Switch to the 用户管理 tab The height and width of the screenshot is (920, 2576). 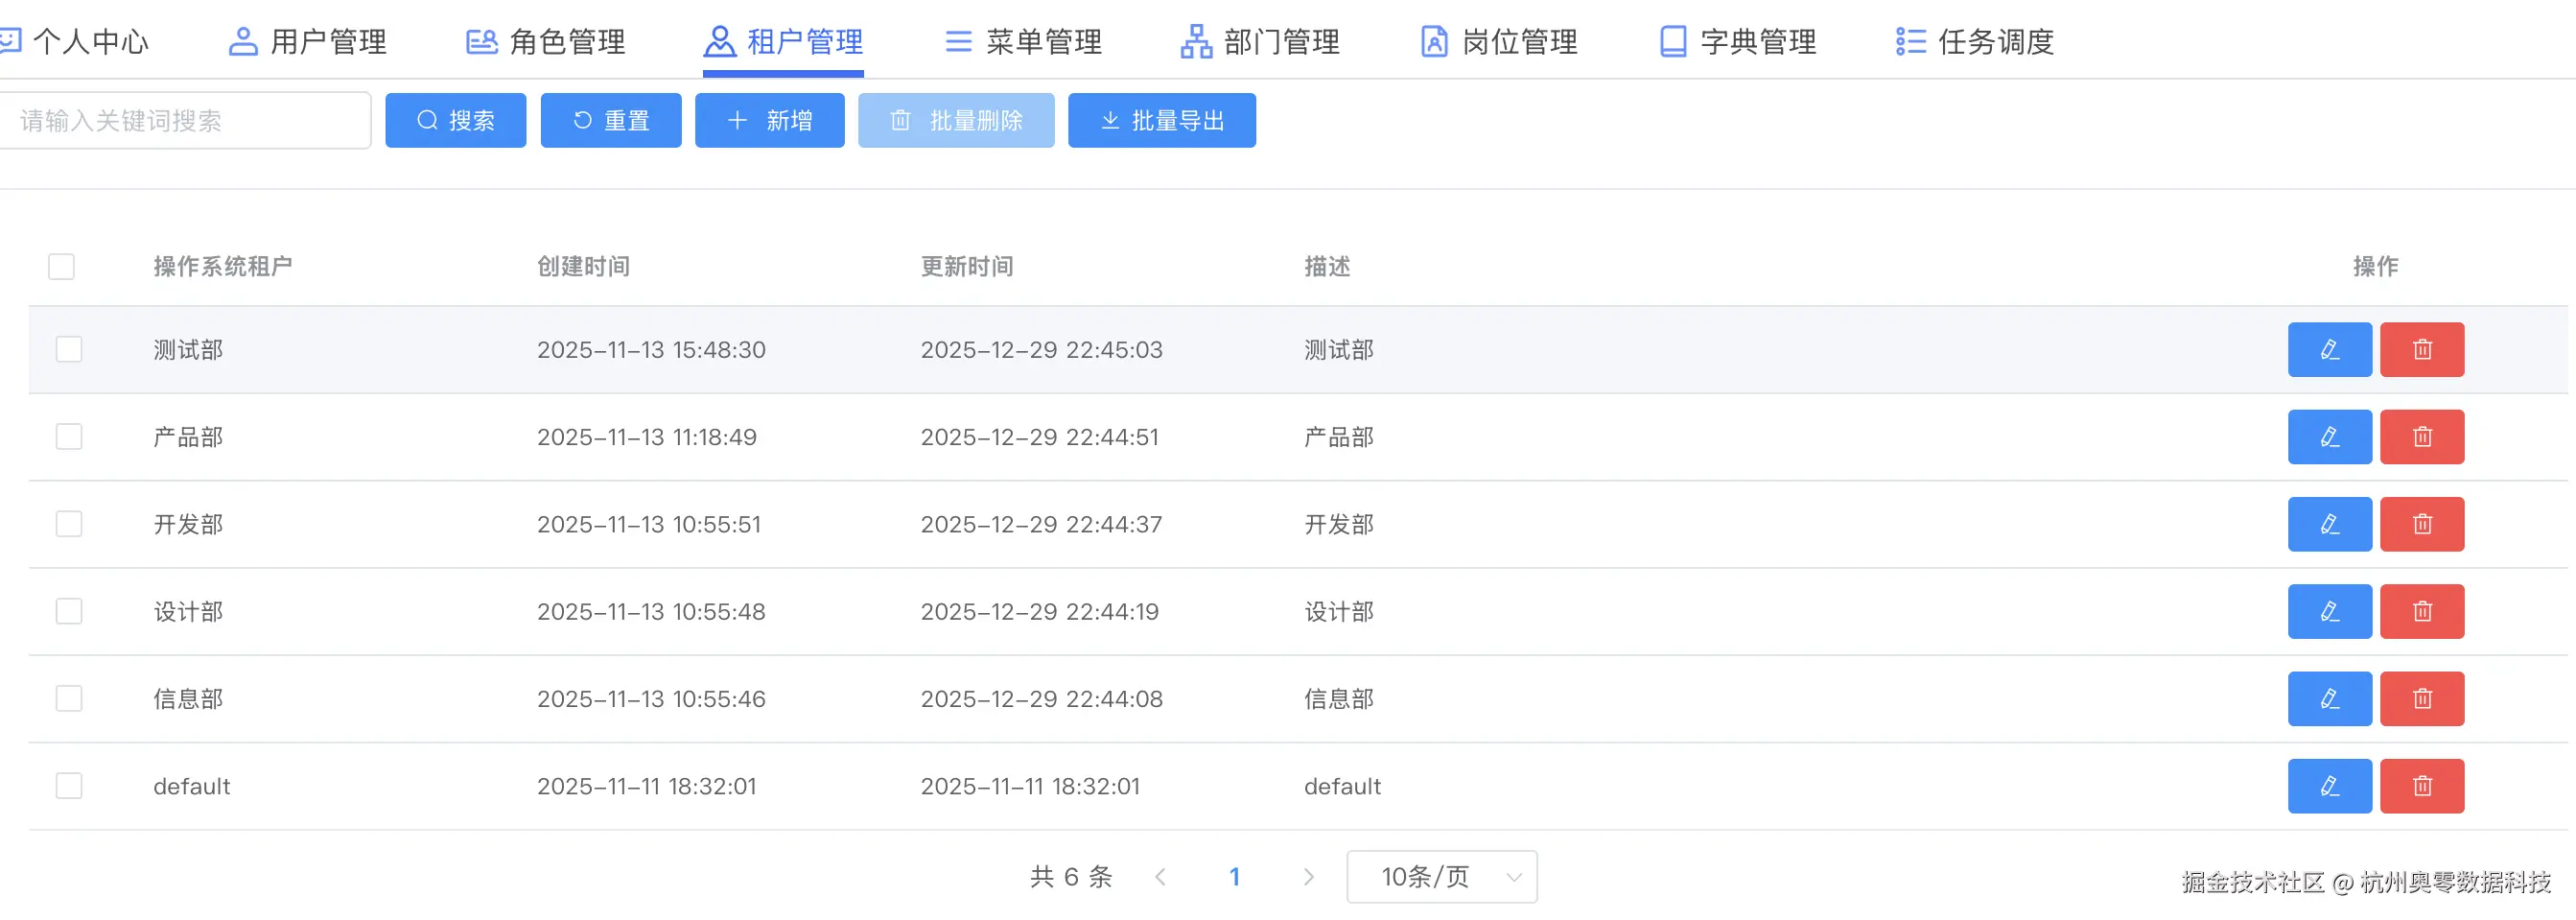point(308,41)
